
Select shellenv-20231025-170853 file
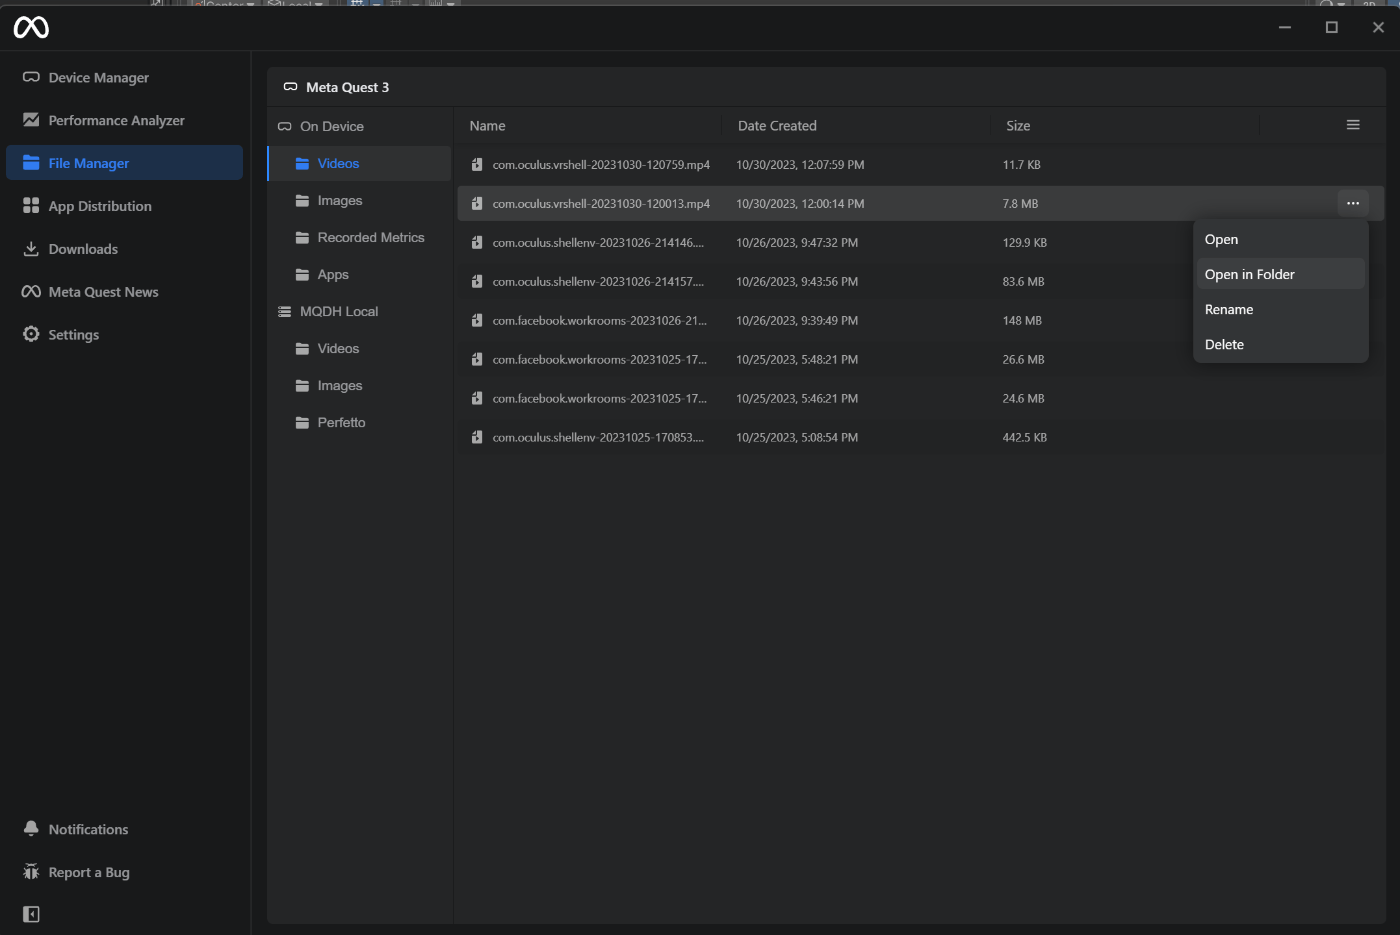click(x=921, y=437)
